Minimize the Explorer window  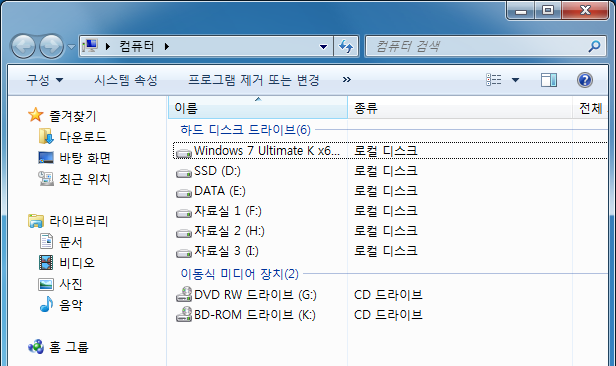pos(521,10)
